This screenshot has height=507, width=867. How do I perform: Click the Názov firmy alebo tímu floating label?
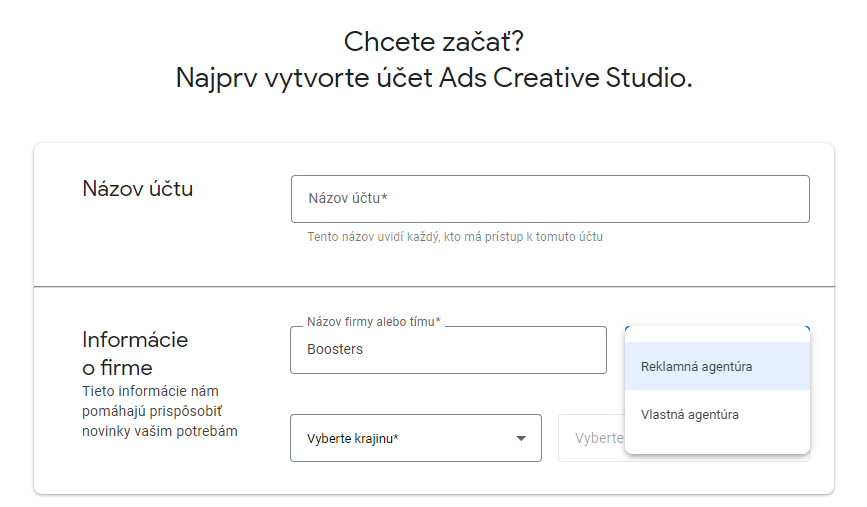374,322
